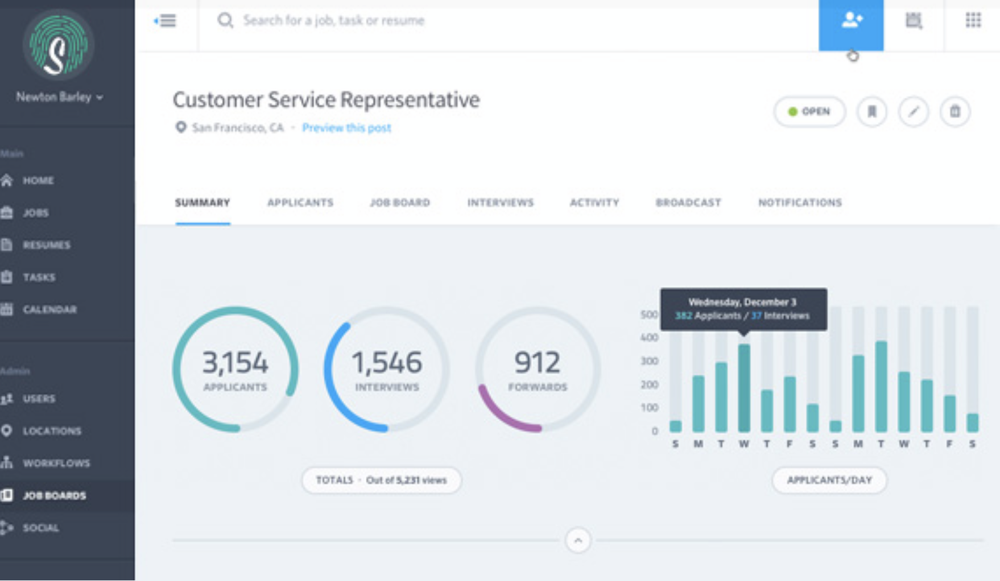The height and width of the screenshot is (581, 1000).
Task: Bookmark this job post
Action: point(872,112)
